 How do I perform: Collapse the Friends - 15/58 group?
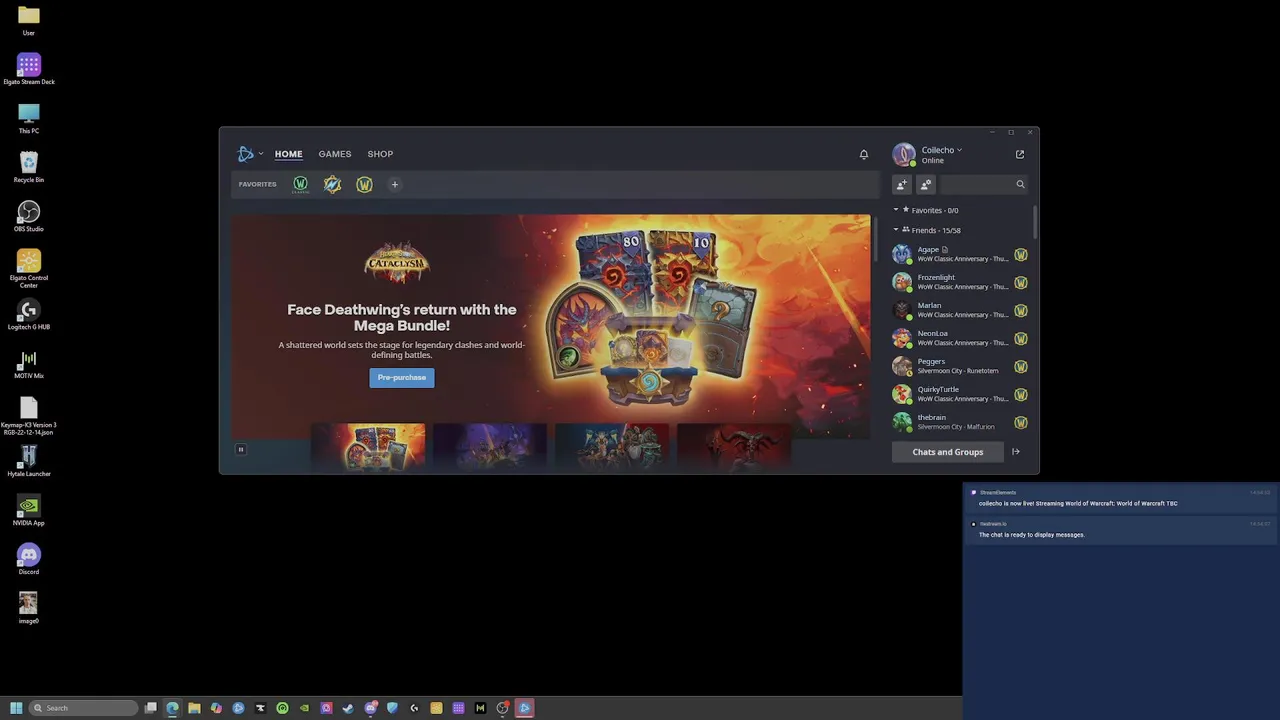[896, 230]
